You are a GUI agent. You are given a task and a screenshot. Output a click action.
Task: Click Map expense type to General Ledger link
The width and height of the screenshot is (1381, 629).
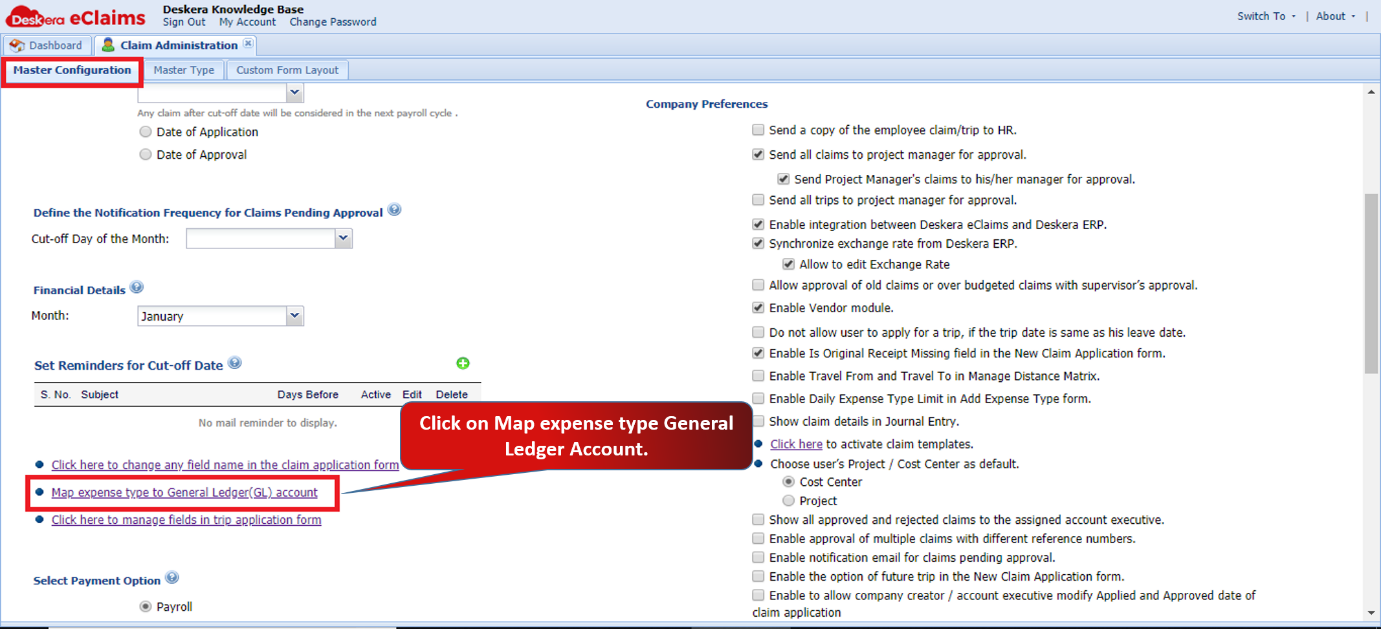tap(184, 492)
